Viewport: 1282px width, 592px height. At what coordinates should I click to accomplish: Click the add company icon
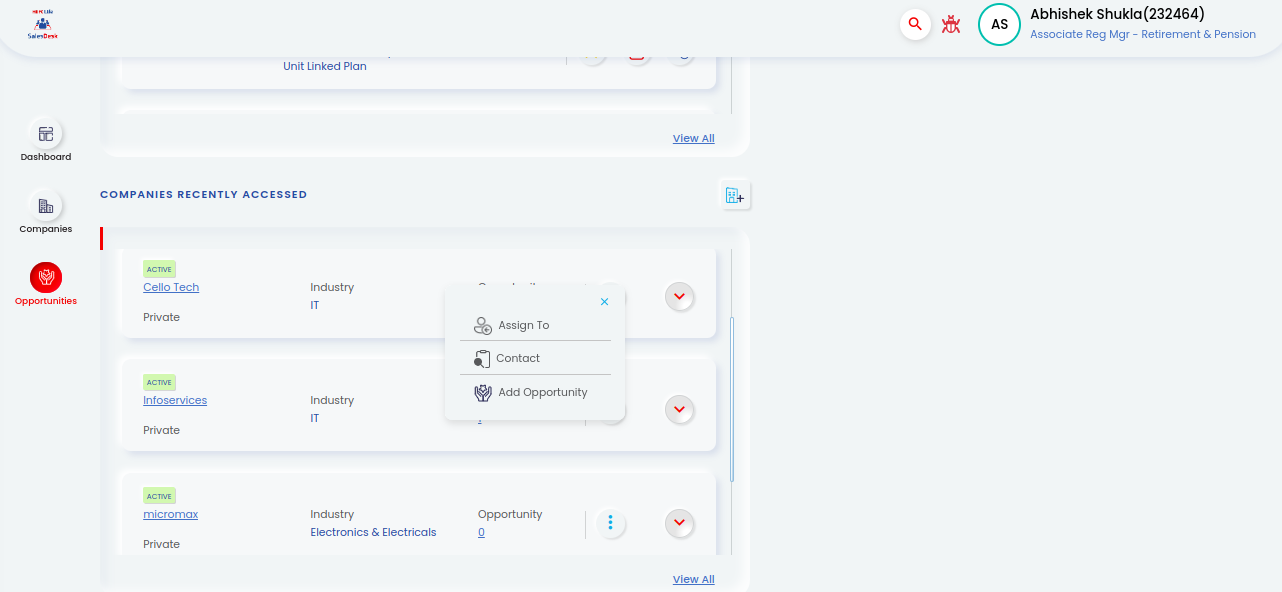click(x=735, y=195)
